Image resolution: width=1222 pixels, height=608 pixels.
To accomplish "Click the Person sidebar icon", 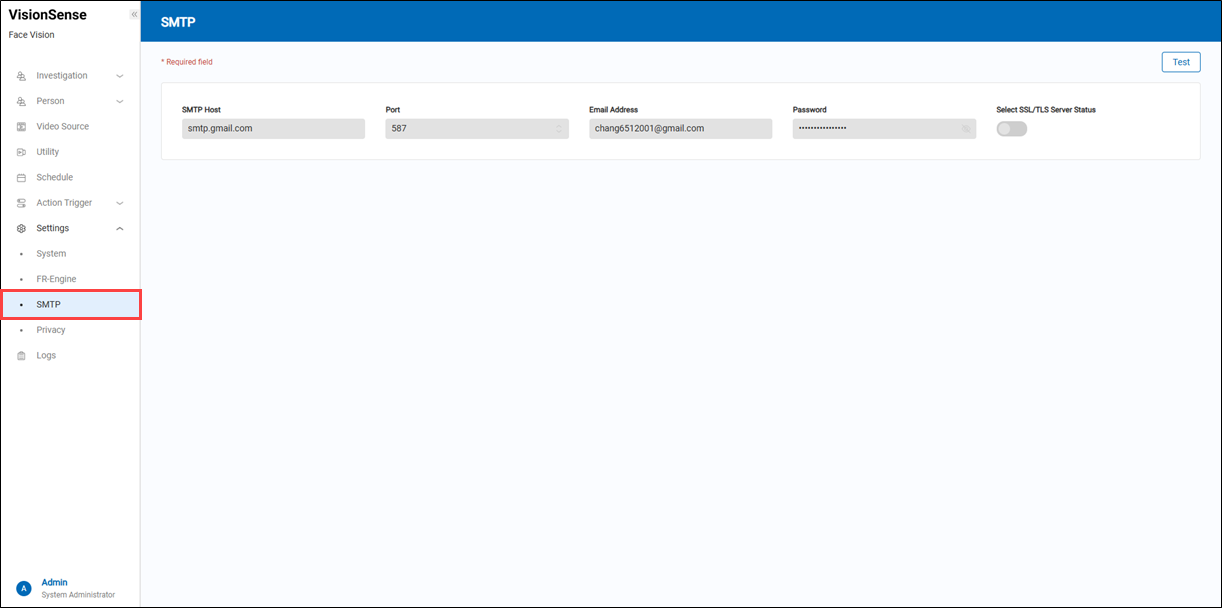I will (x=20, y=100).
